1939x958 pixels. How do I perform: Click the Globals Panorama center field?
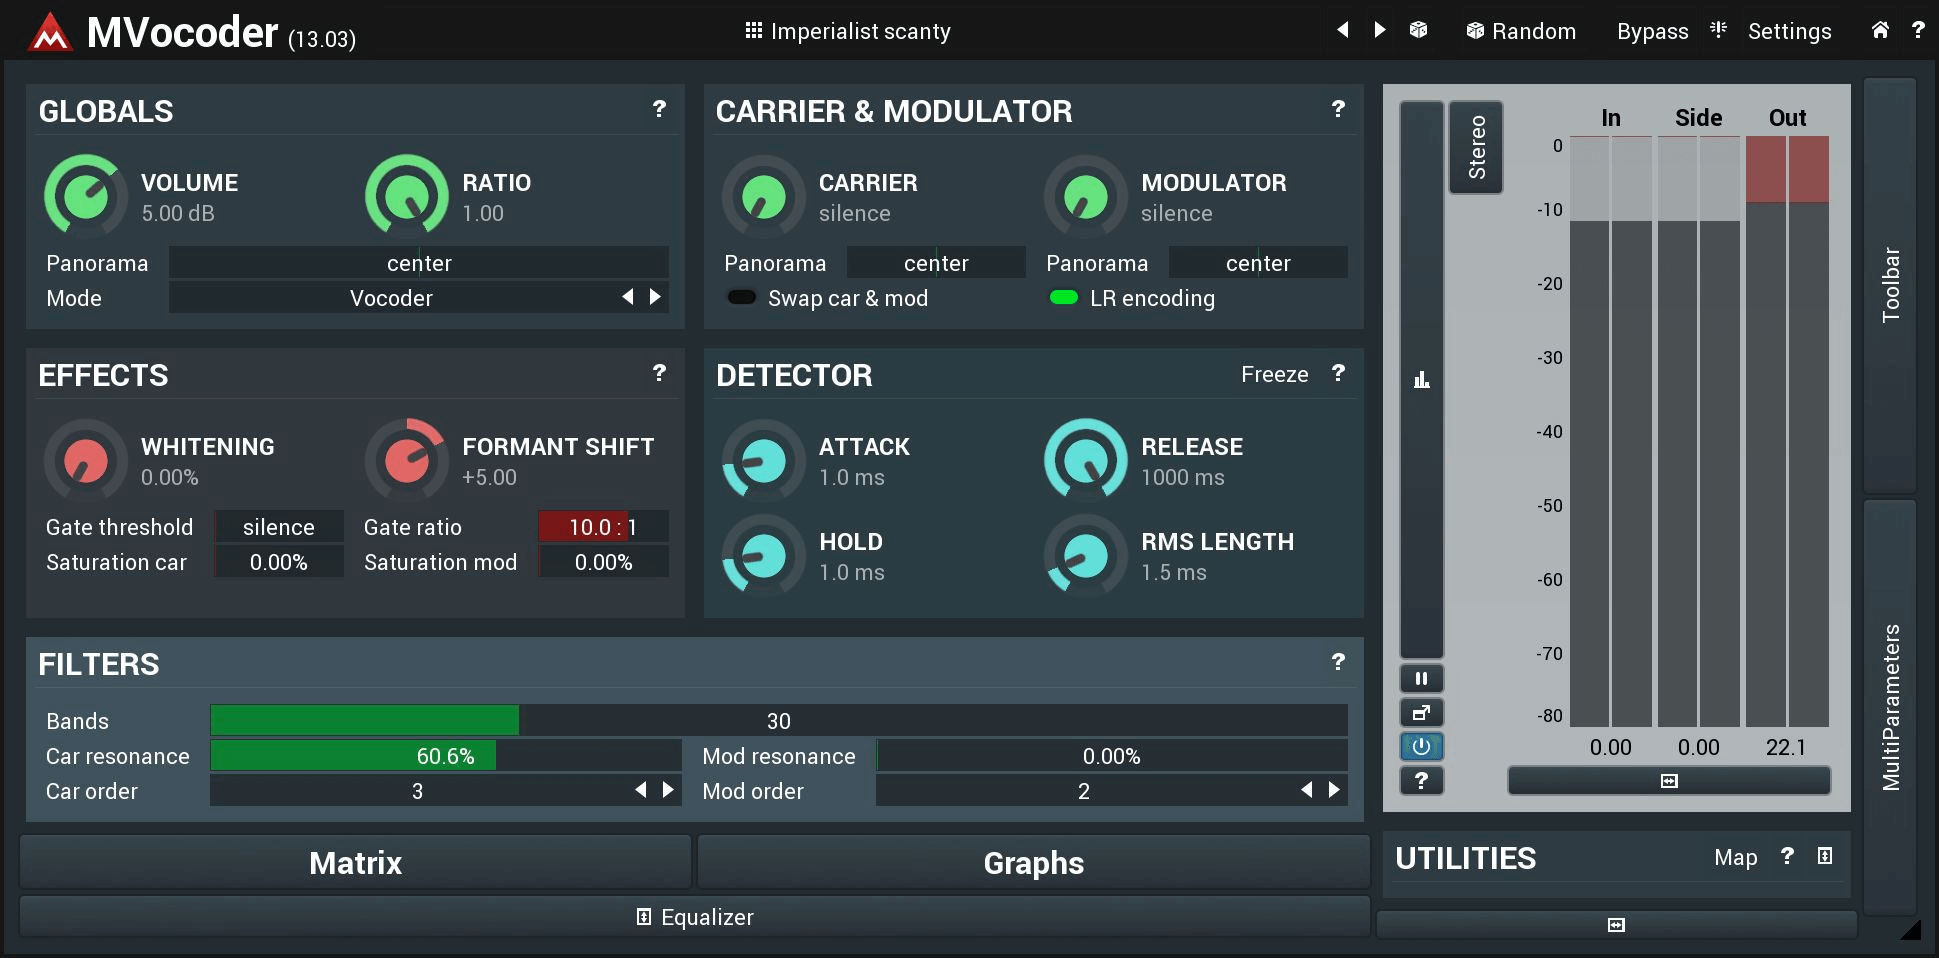(419, 263)
